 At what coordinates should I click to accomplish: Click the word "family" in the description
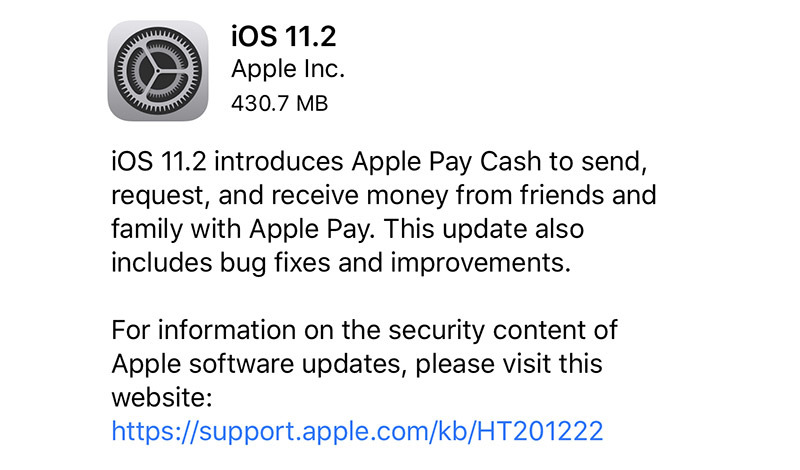147,230
